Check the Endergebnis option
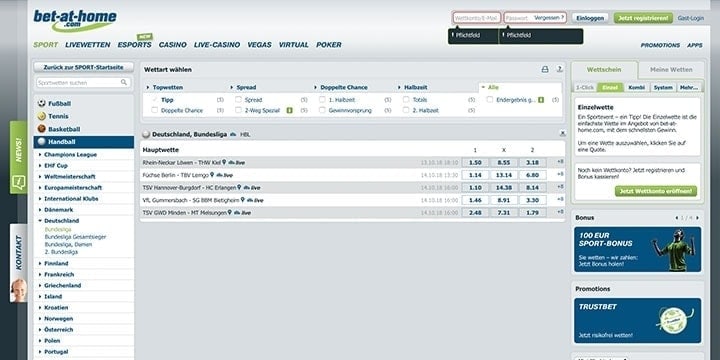The height and width of the screenshot is (360, 720). [489, 100]
